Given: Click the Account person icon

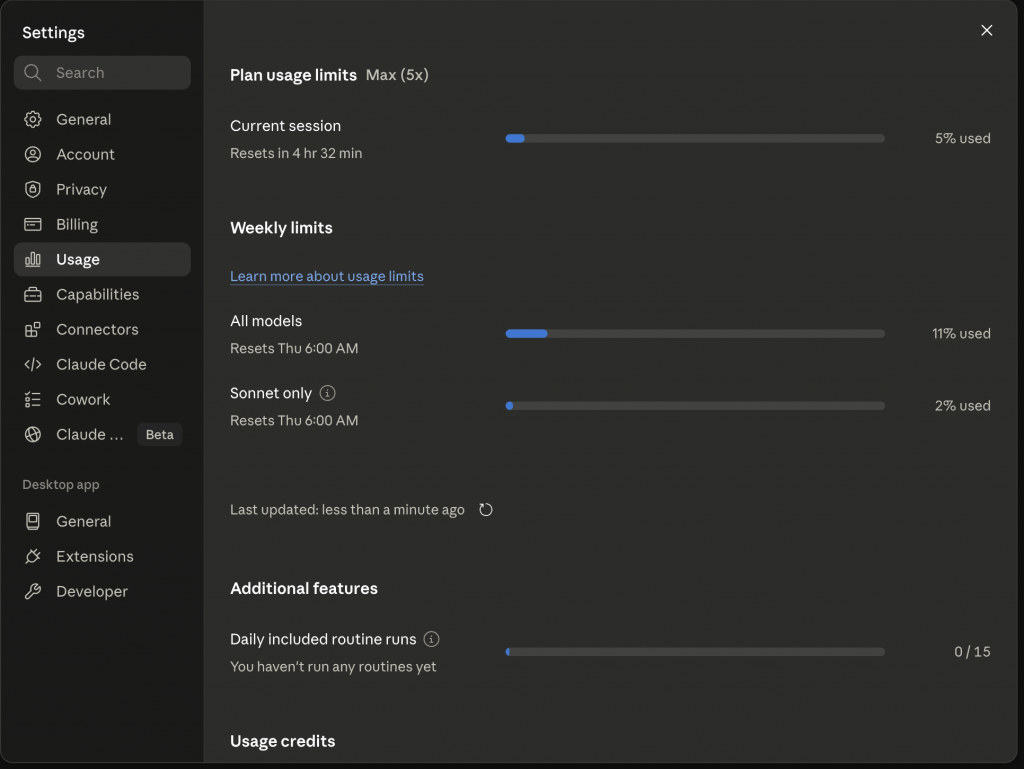Looking at the screenshot, I should pos(33,154).
